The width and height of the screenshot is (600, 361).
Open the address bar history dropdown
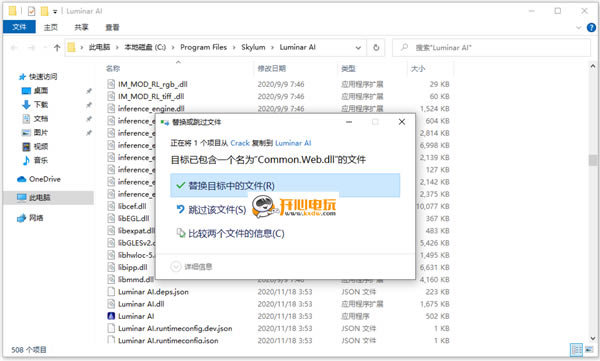358,48
